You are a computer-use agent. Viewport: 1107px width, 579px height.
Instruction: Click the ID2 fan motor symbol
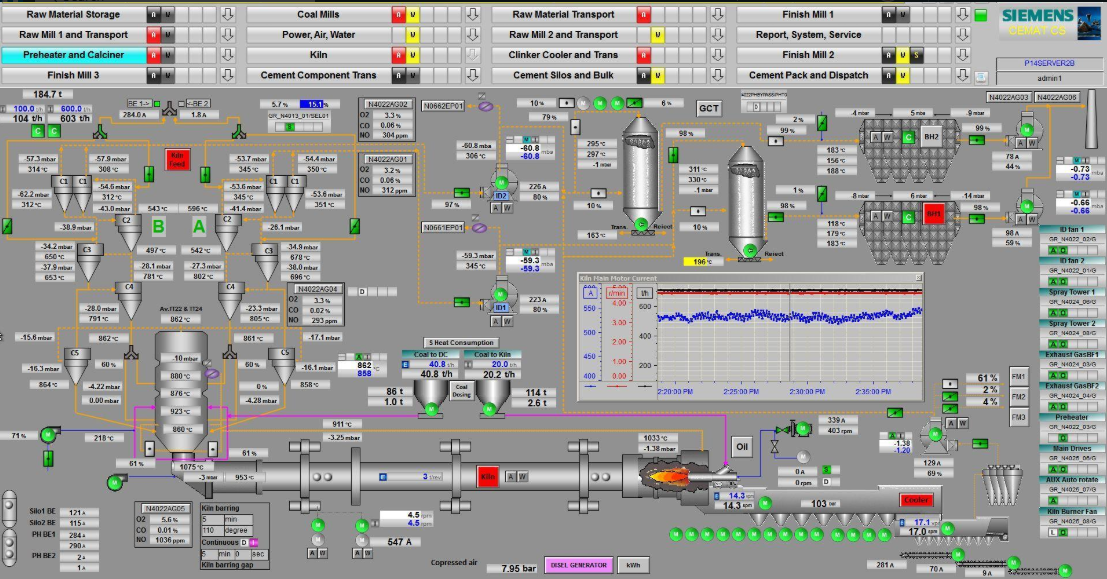coord(501,183)
